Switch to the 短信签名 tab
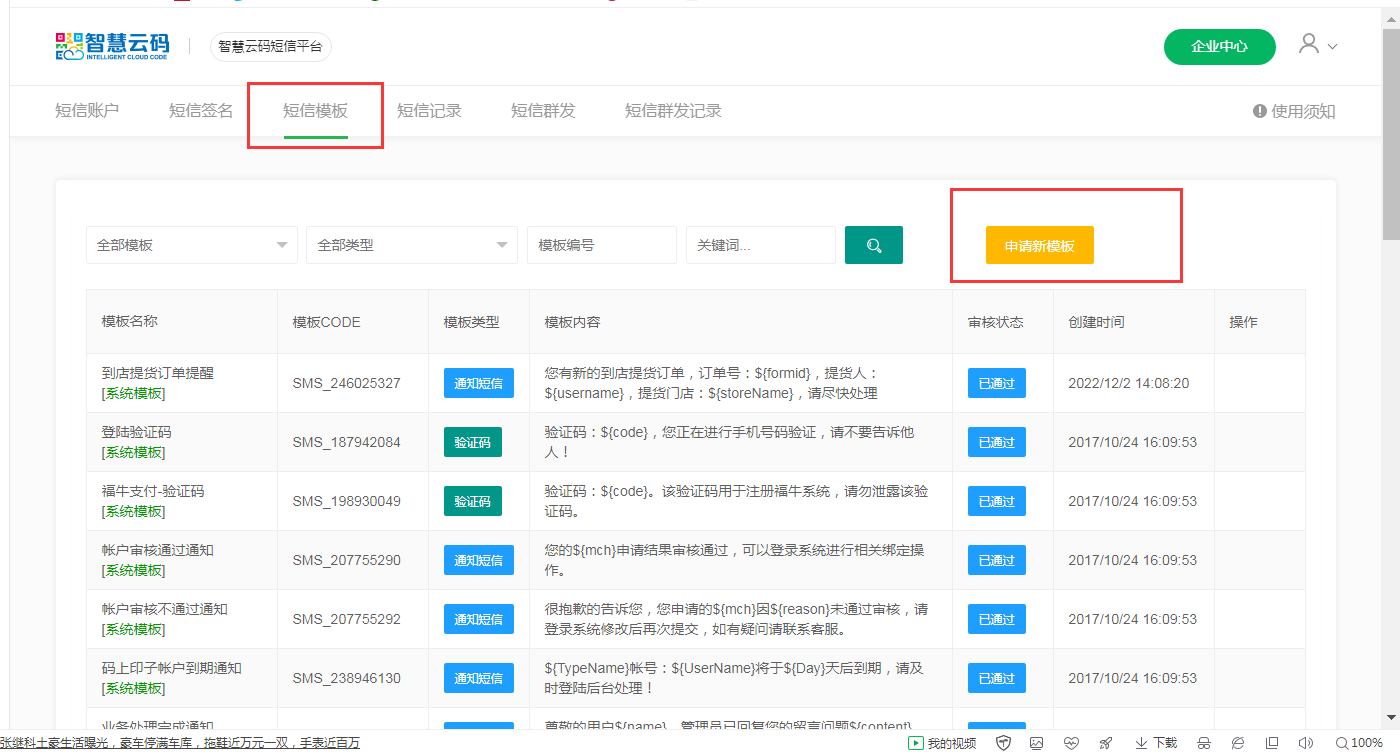The height and width of the screenshot is (755, 1400). pos(201,111)
